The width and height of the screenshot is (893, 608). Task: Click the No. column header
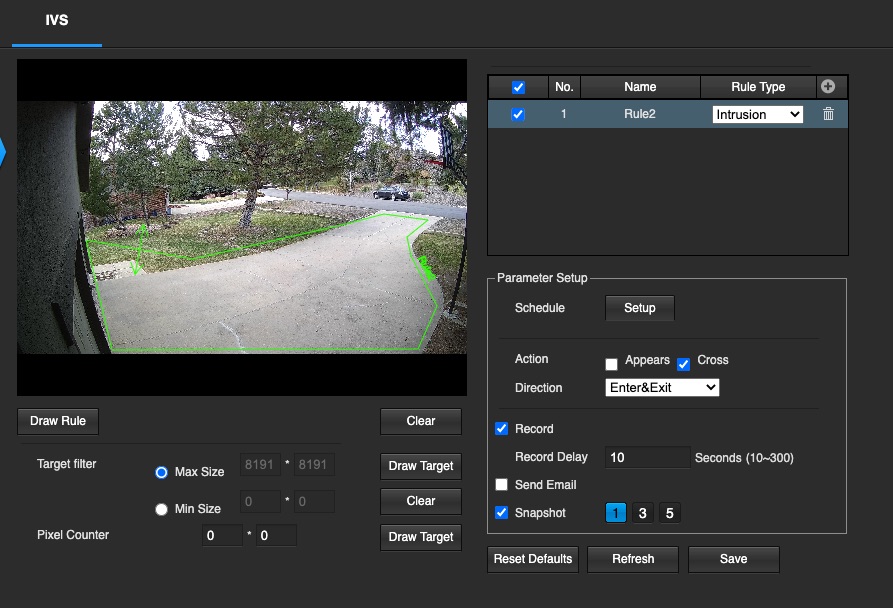click(x=564, y=87)
